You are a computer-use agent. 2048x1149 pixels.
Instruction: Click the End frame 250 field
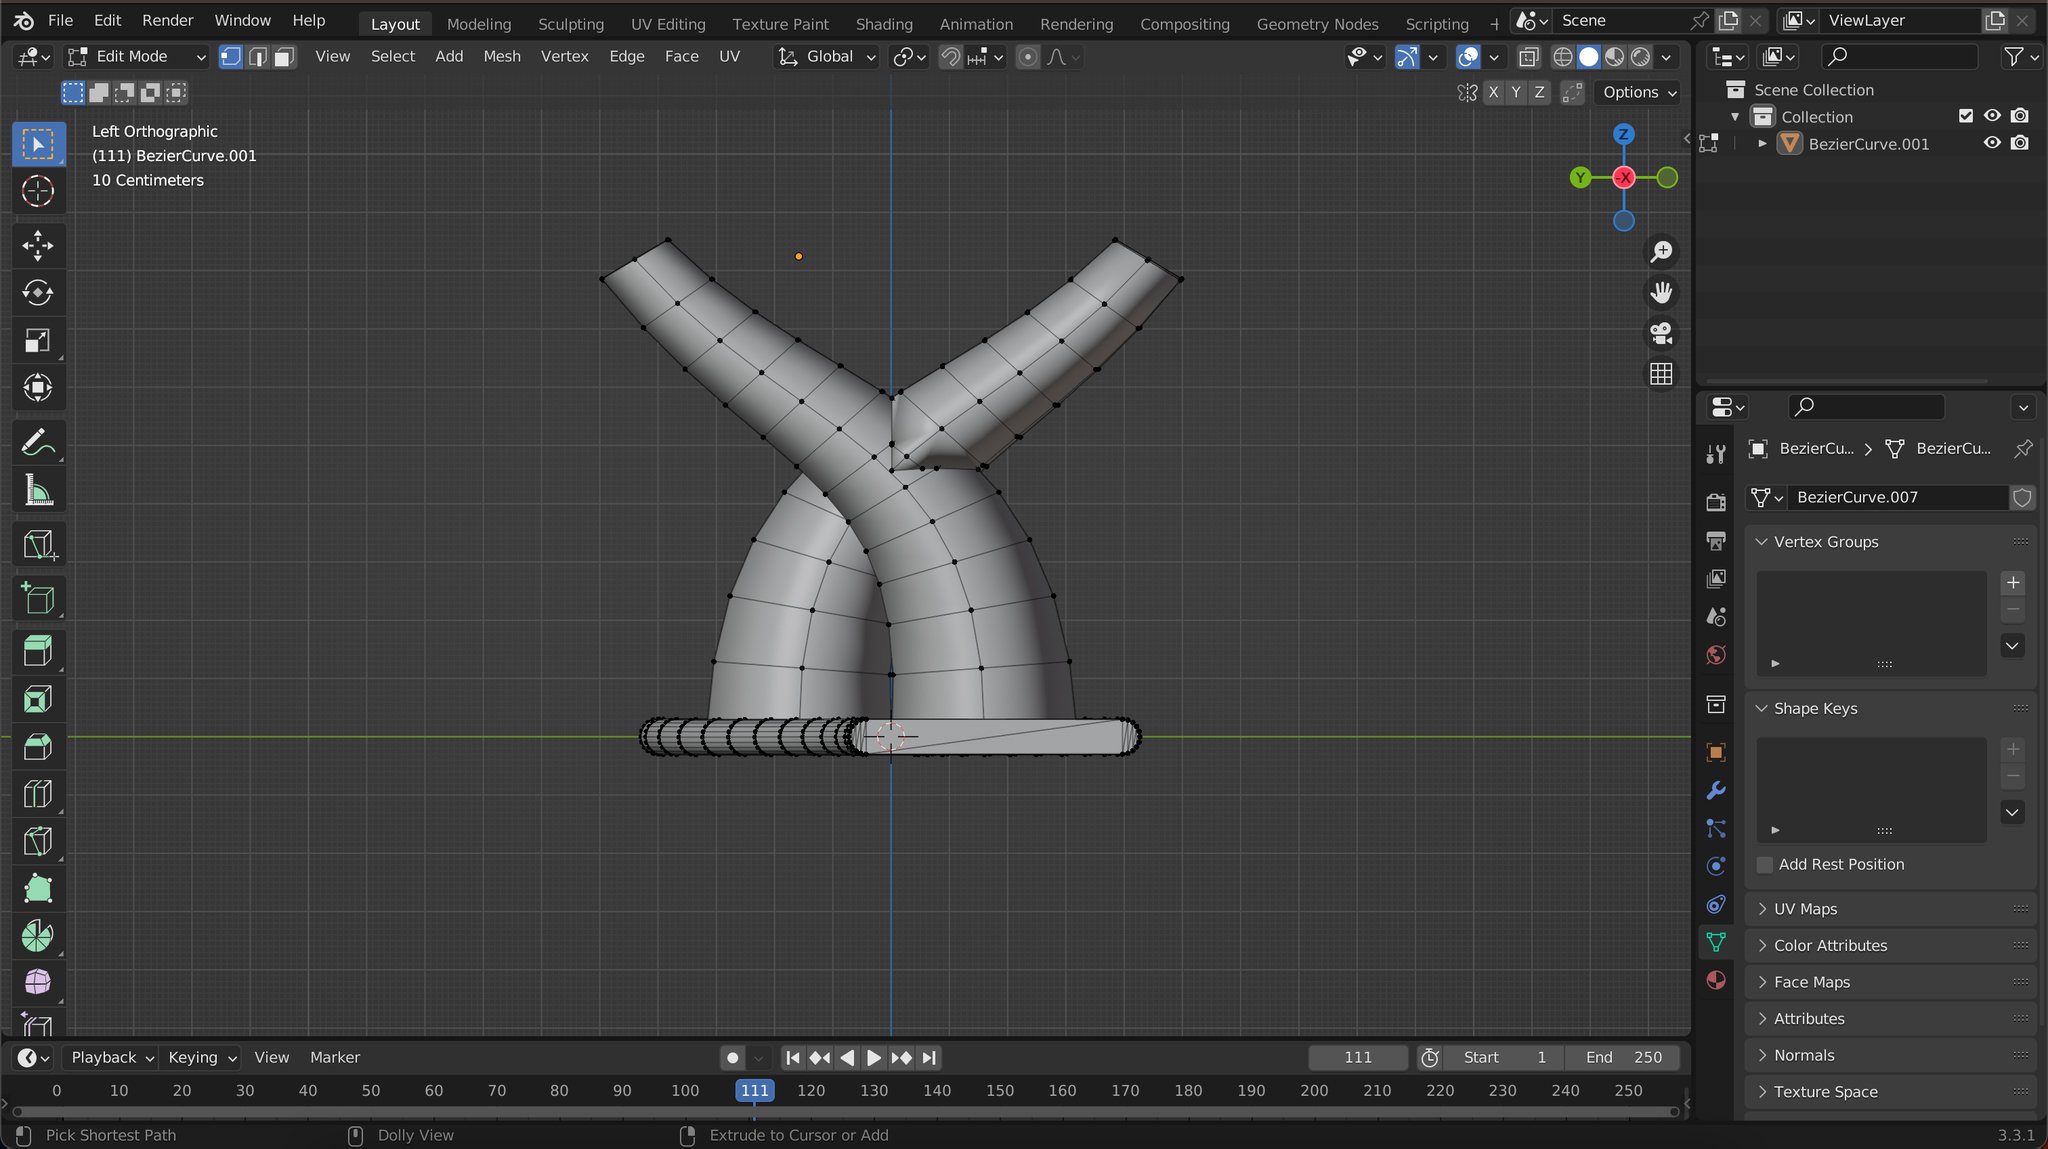click(1624, 1057)
